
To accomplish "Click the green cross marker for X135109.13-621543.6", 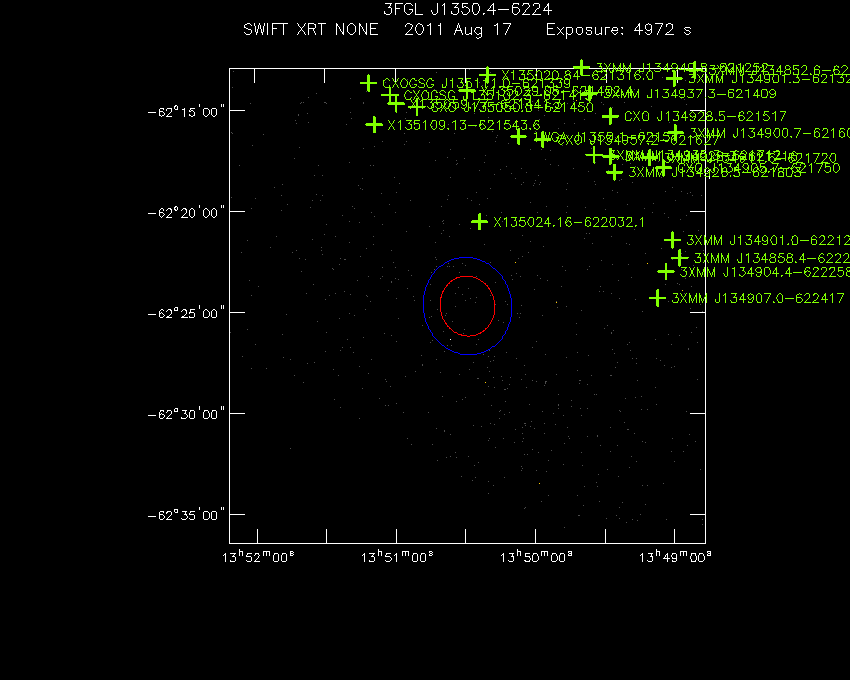I will click(x=374, y=125).
